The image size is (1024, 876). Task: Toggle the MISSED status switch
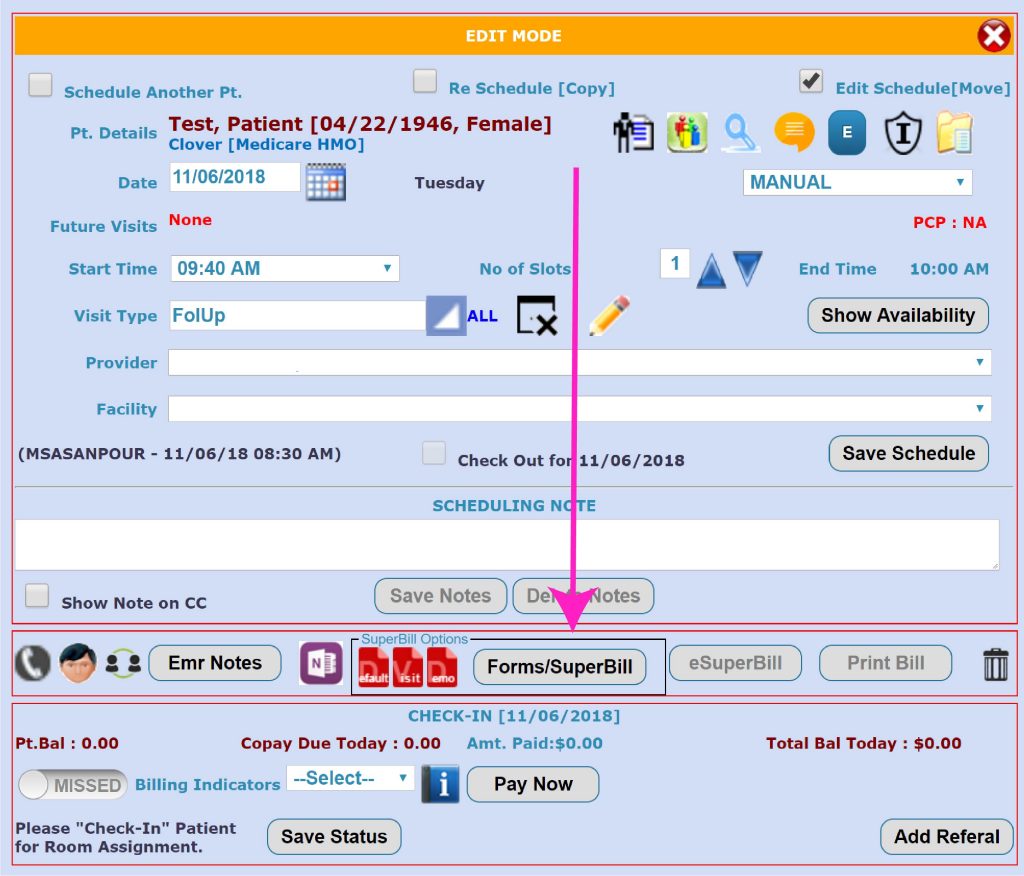tap(72, 785)
